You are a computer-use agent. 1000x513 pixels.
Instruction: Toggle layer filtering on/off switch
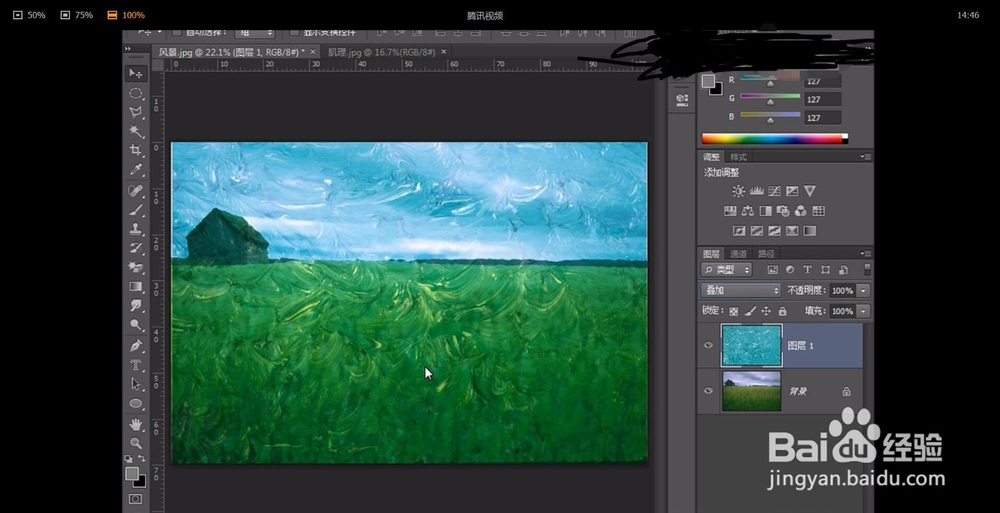click(x=867, y=269)
